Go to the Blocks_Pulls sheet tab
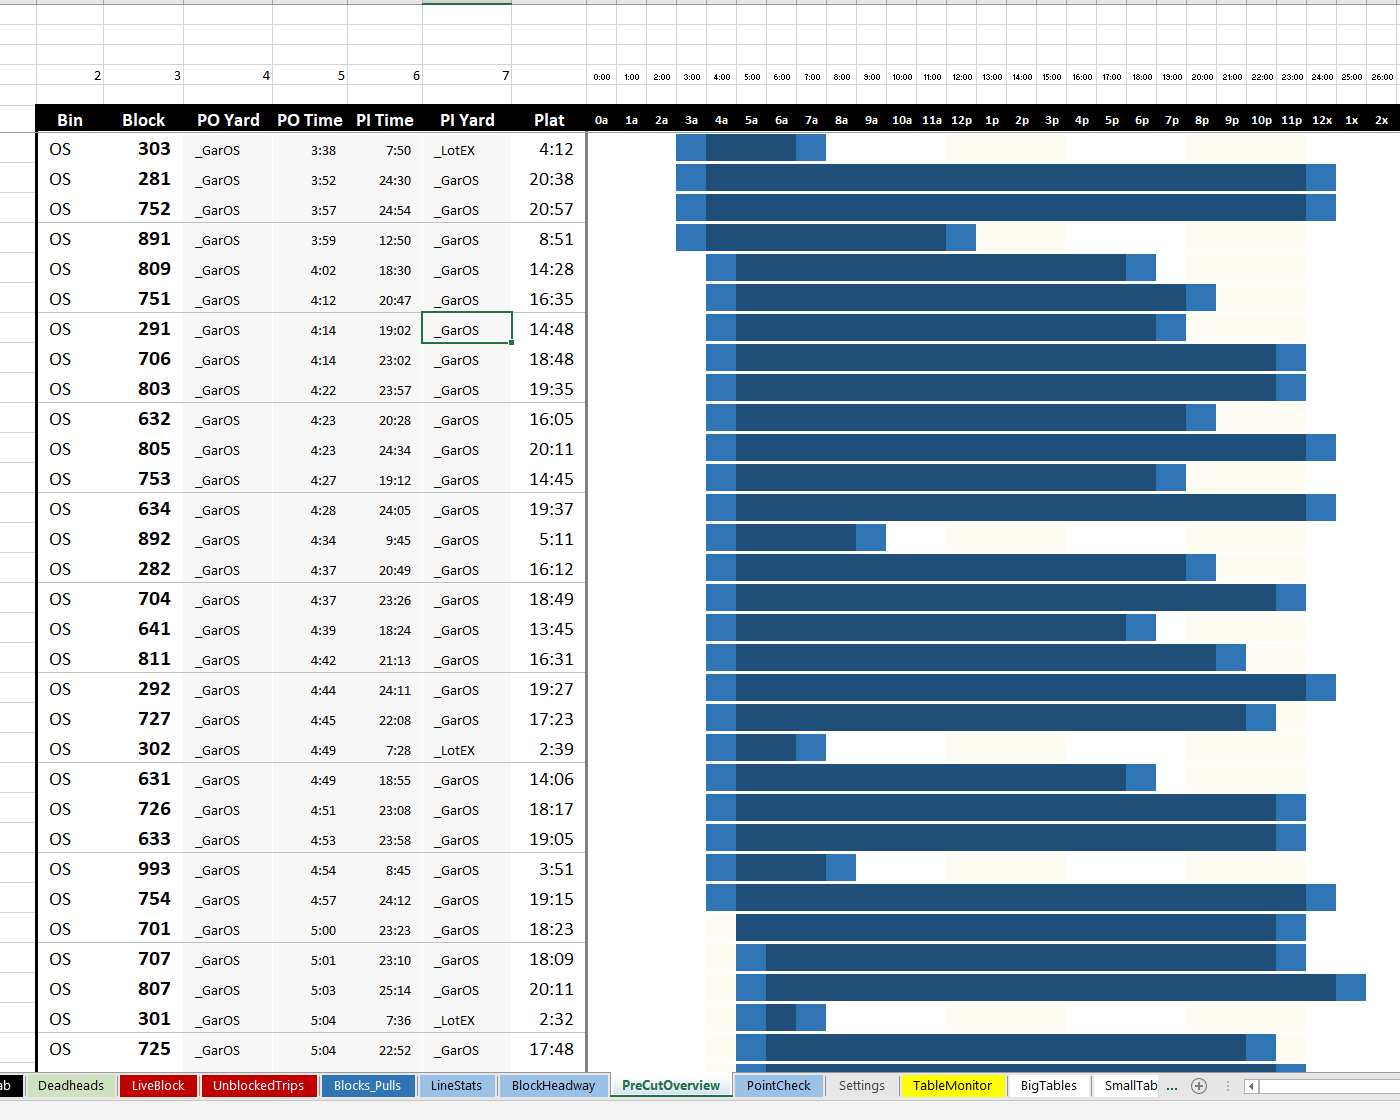 pos(367,1086)
